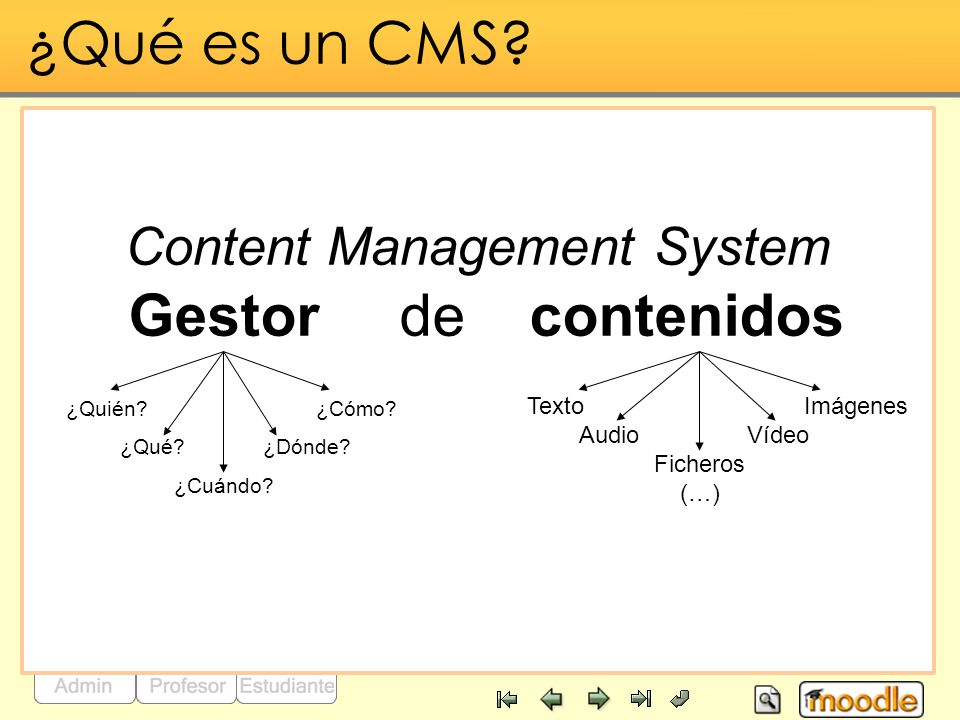Click the next slide green arrow
The image size is (960, 720).
click(x=598, y=699)
